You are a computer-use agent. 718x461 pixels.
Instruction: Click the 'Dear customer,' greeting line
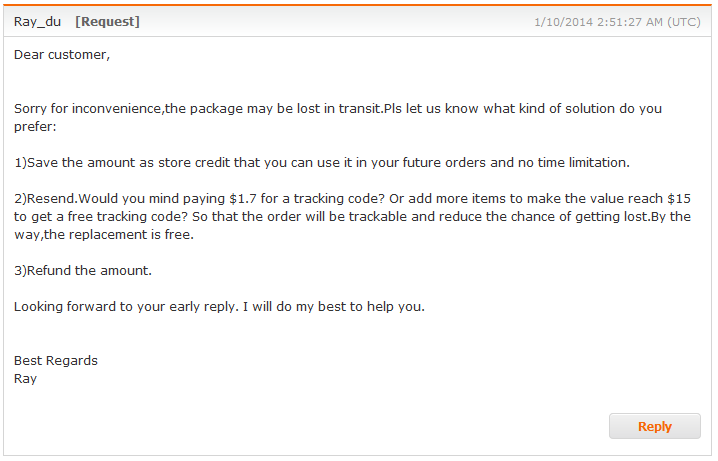62,54
